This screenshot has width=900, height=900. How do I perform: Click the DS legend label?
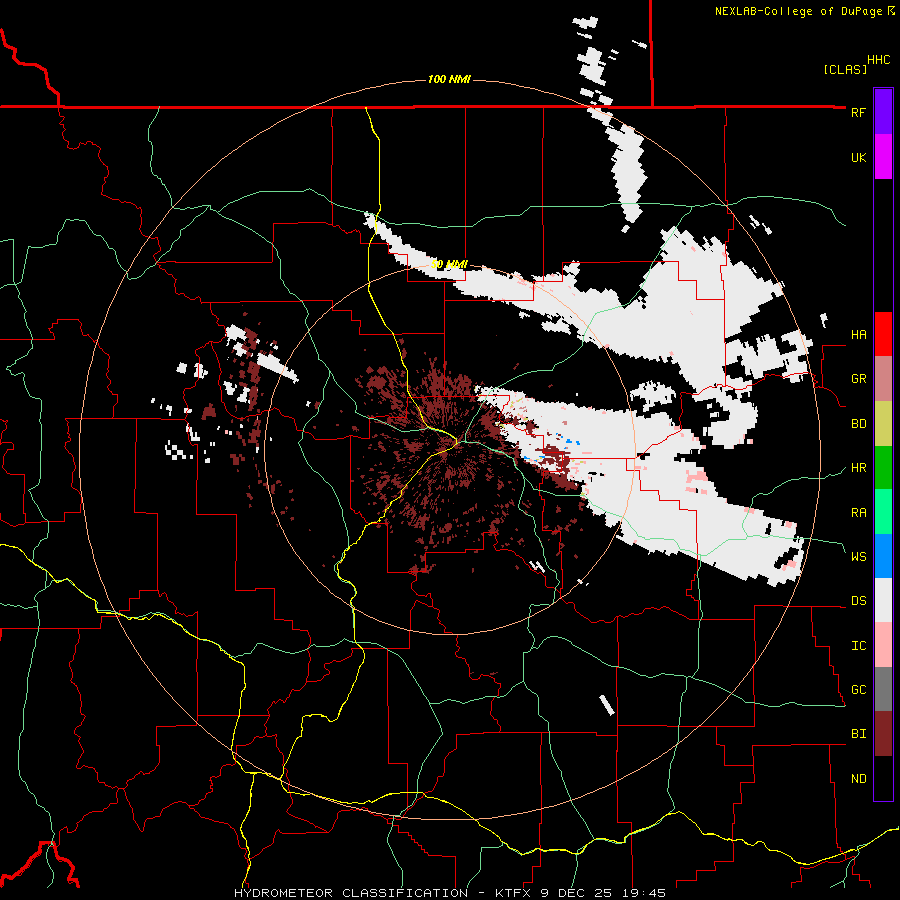pos(858,600)
